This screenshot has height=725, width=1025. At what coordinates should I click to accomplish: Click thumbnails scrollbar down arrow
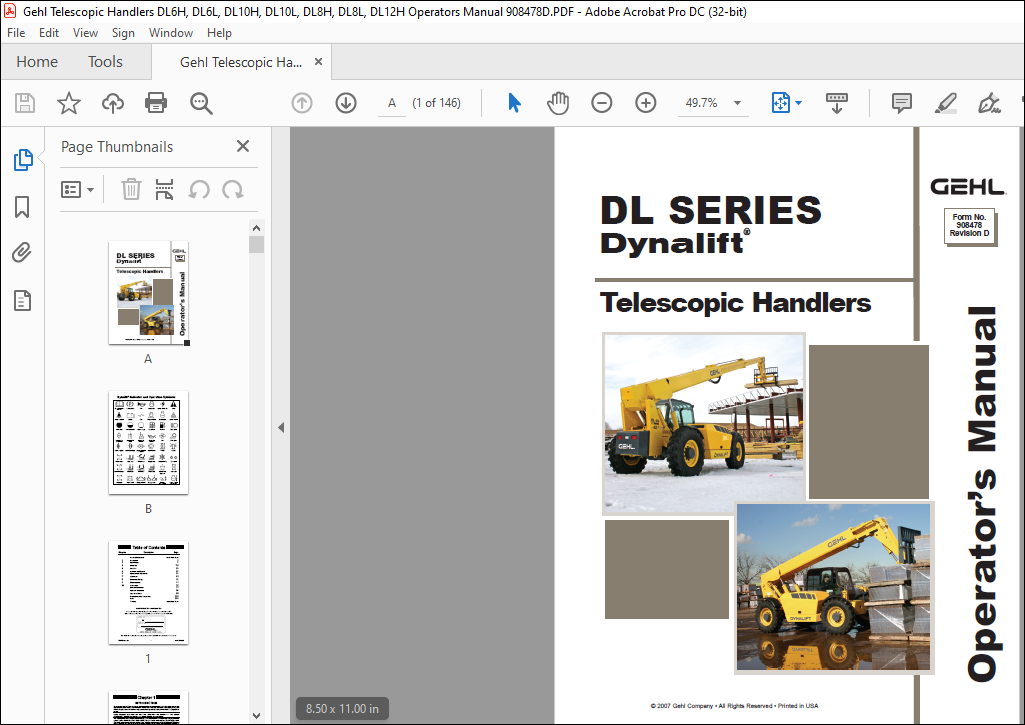(256, 716)
